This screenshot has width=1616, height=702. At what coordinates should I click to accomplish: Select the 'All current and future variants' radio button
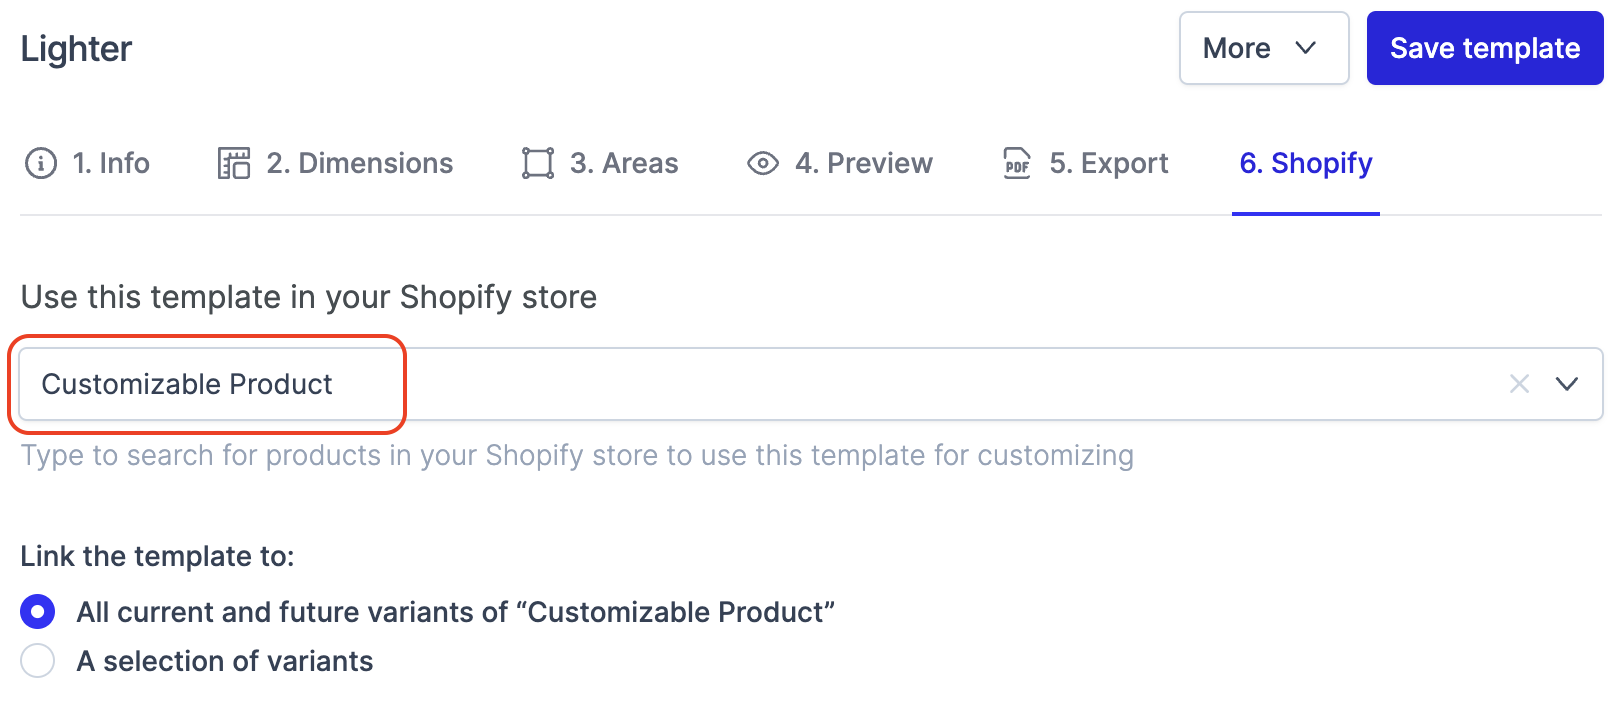point(37,611)
